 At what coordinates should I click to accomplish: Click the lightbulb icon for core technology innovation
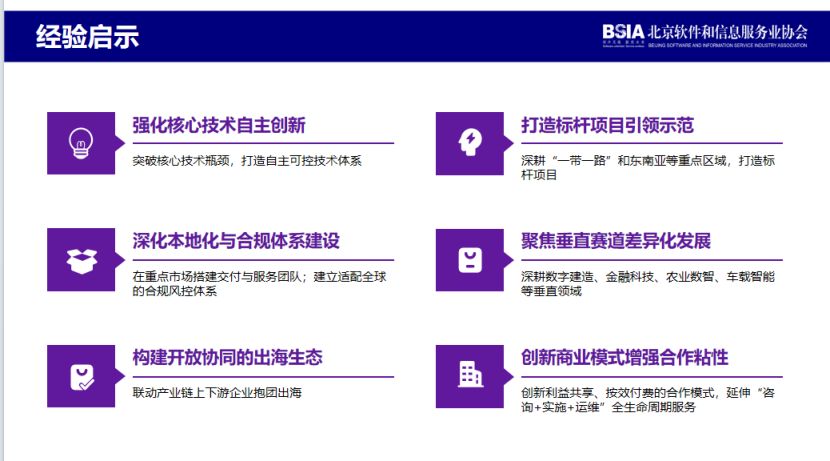(81, 143)
